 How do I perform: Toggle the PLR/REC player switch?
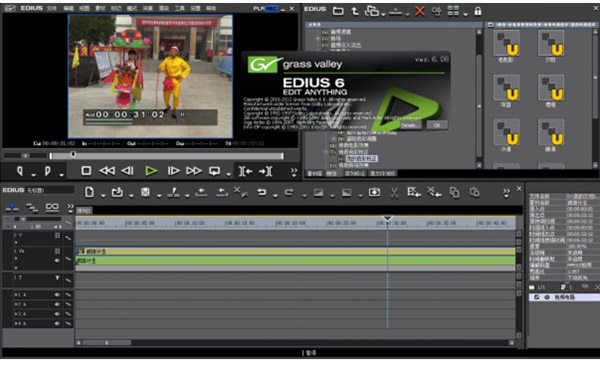(265, 8)
